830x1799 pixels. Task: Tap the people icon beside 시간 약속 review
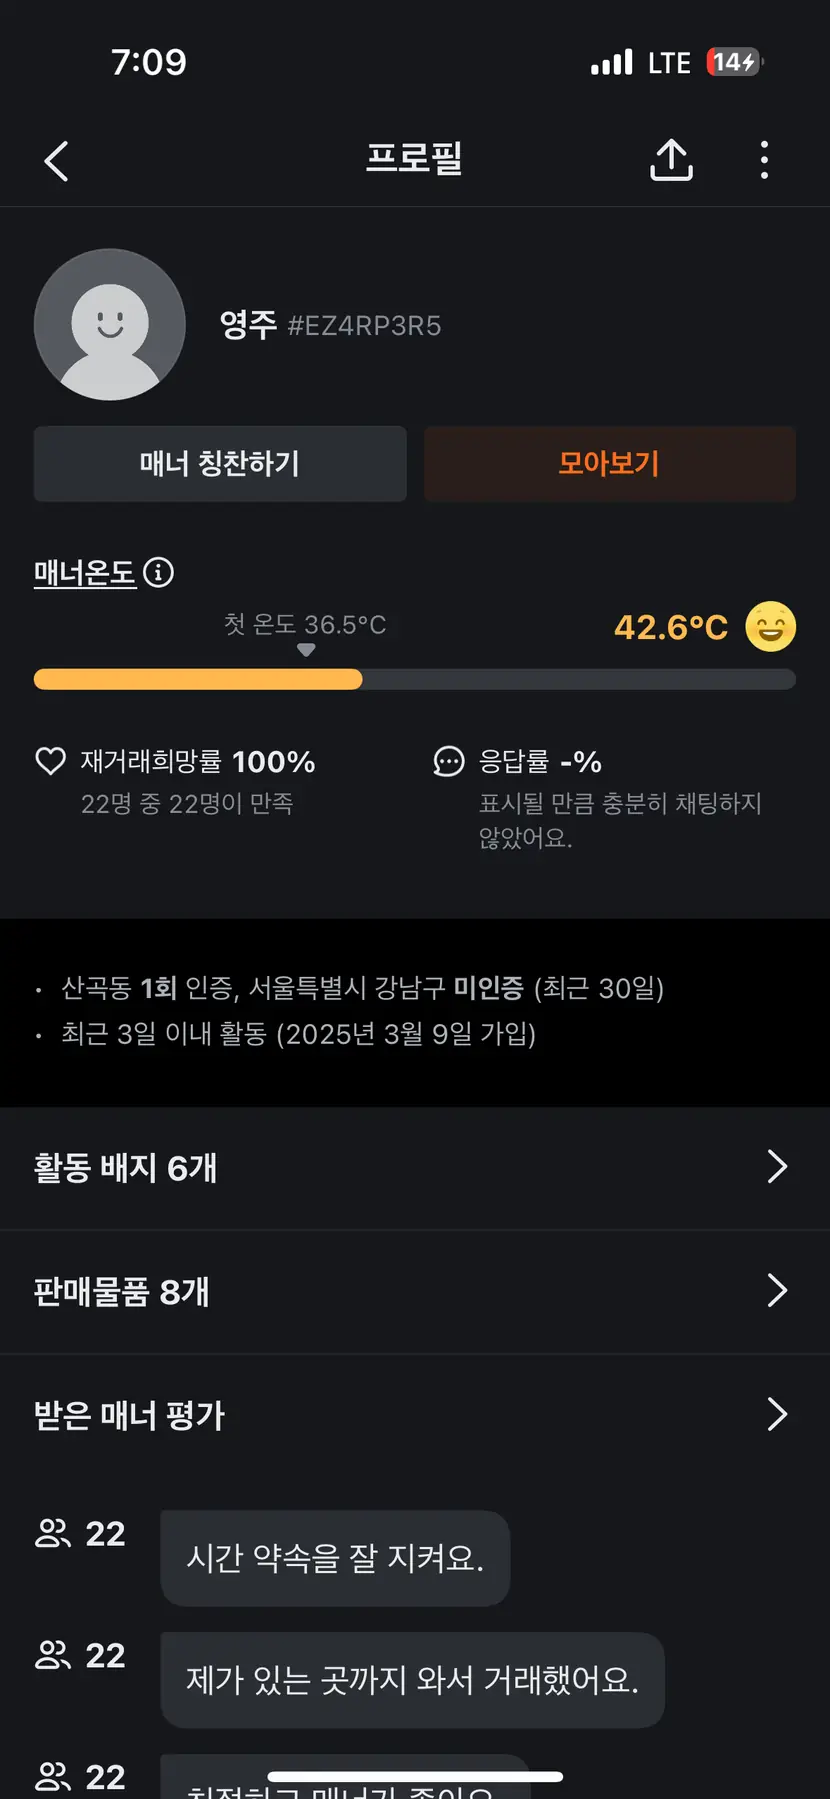tap(53, 1533)
